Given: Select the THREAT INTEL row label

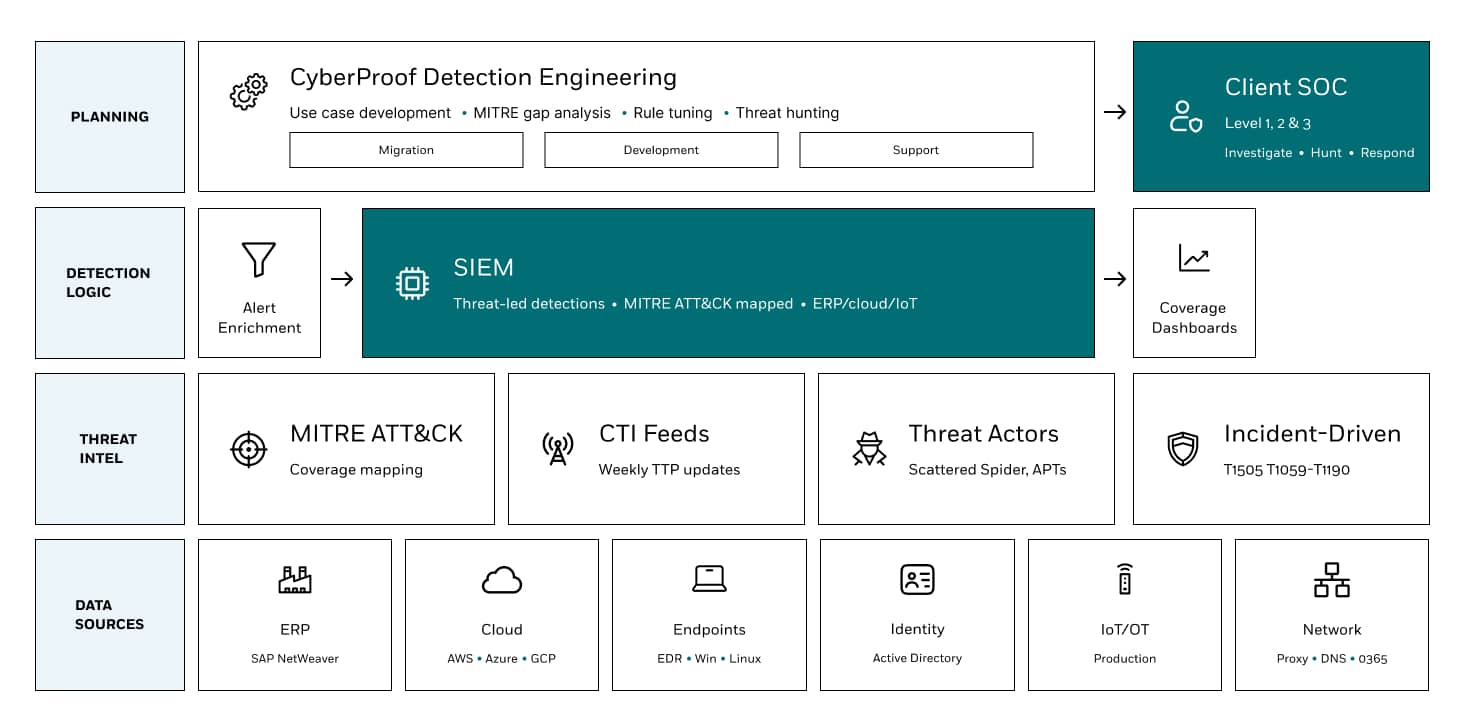Looking at the screenshot, I should pos(108,449).
